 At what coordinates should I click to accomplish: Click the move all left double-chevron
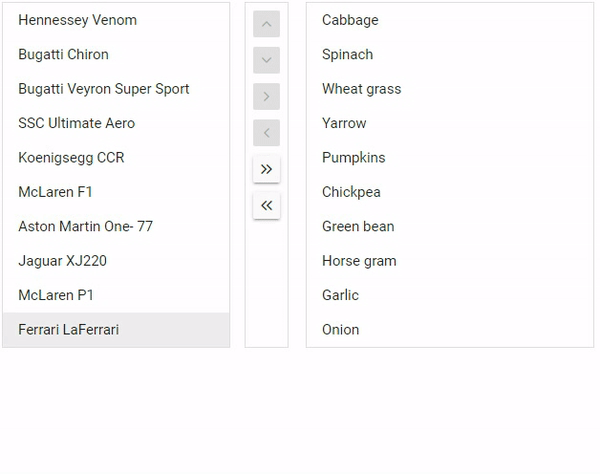click(x=266, y=206)
